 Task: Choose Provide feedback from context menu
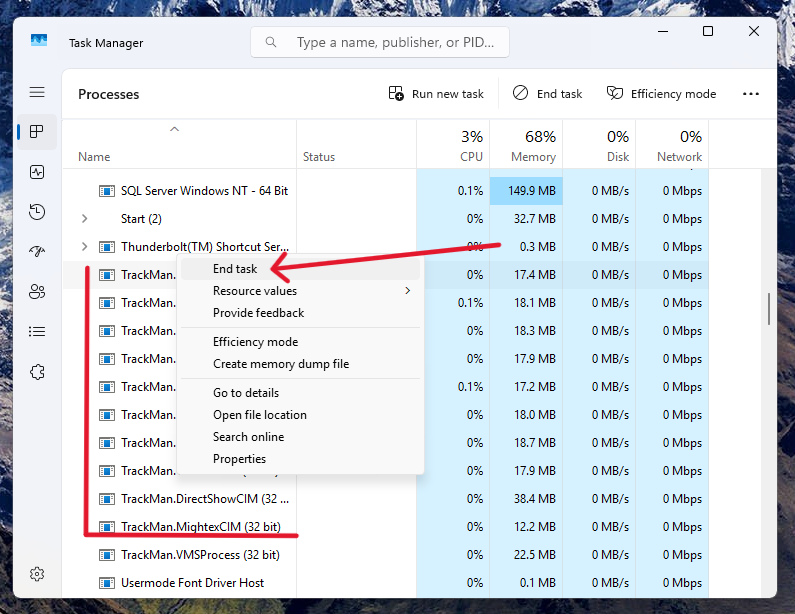tap(300, 313)
